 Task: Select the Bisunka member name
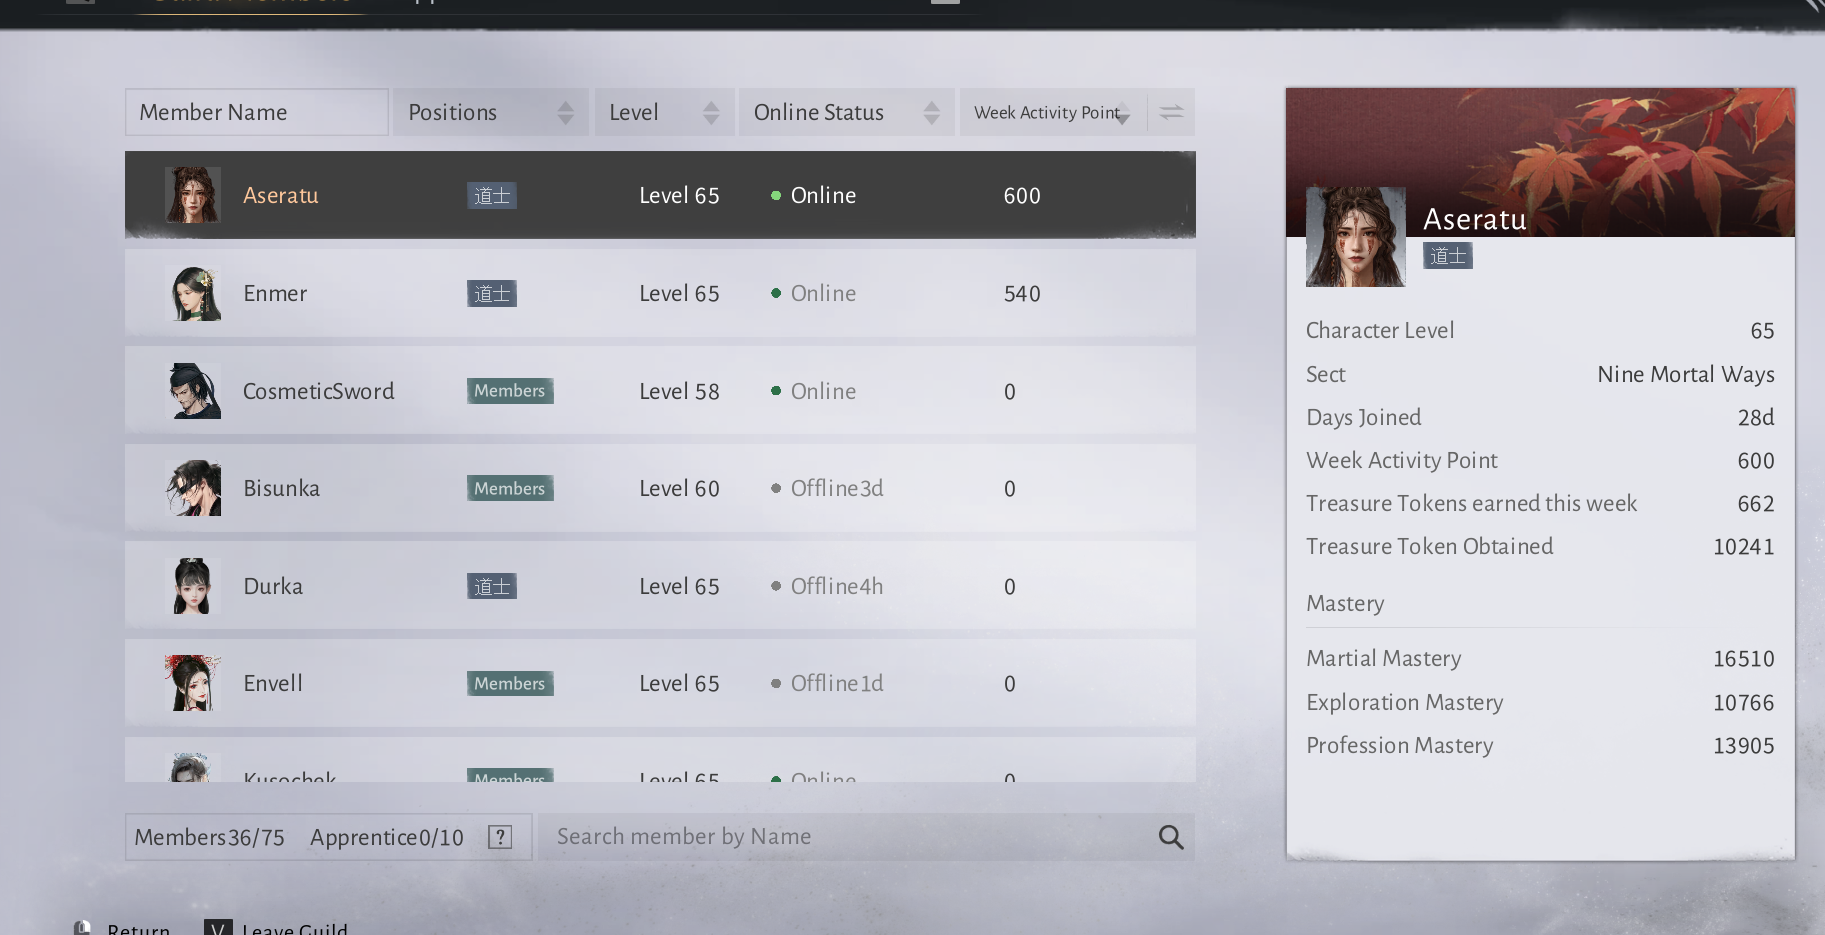pos(282,488)
